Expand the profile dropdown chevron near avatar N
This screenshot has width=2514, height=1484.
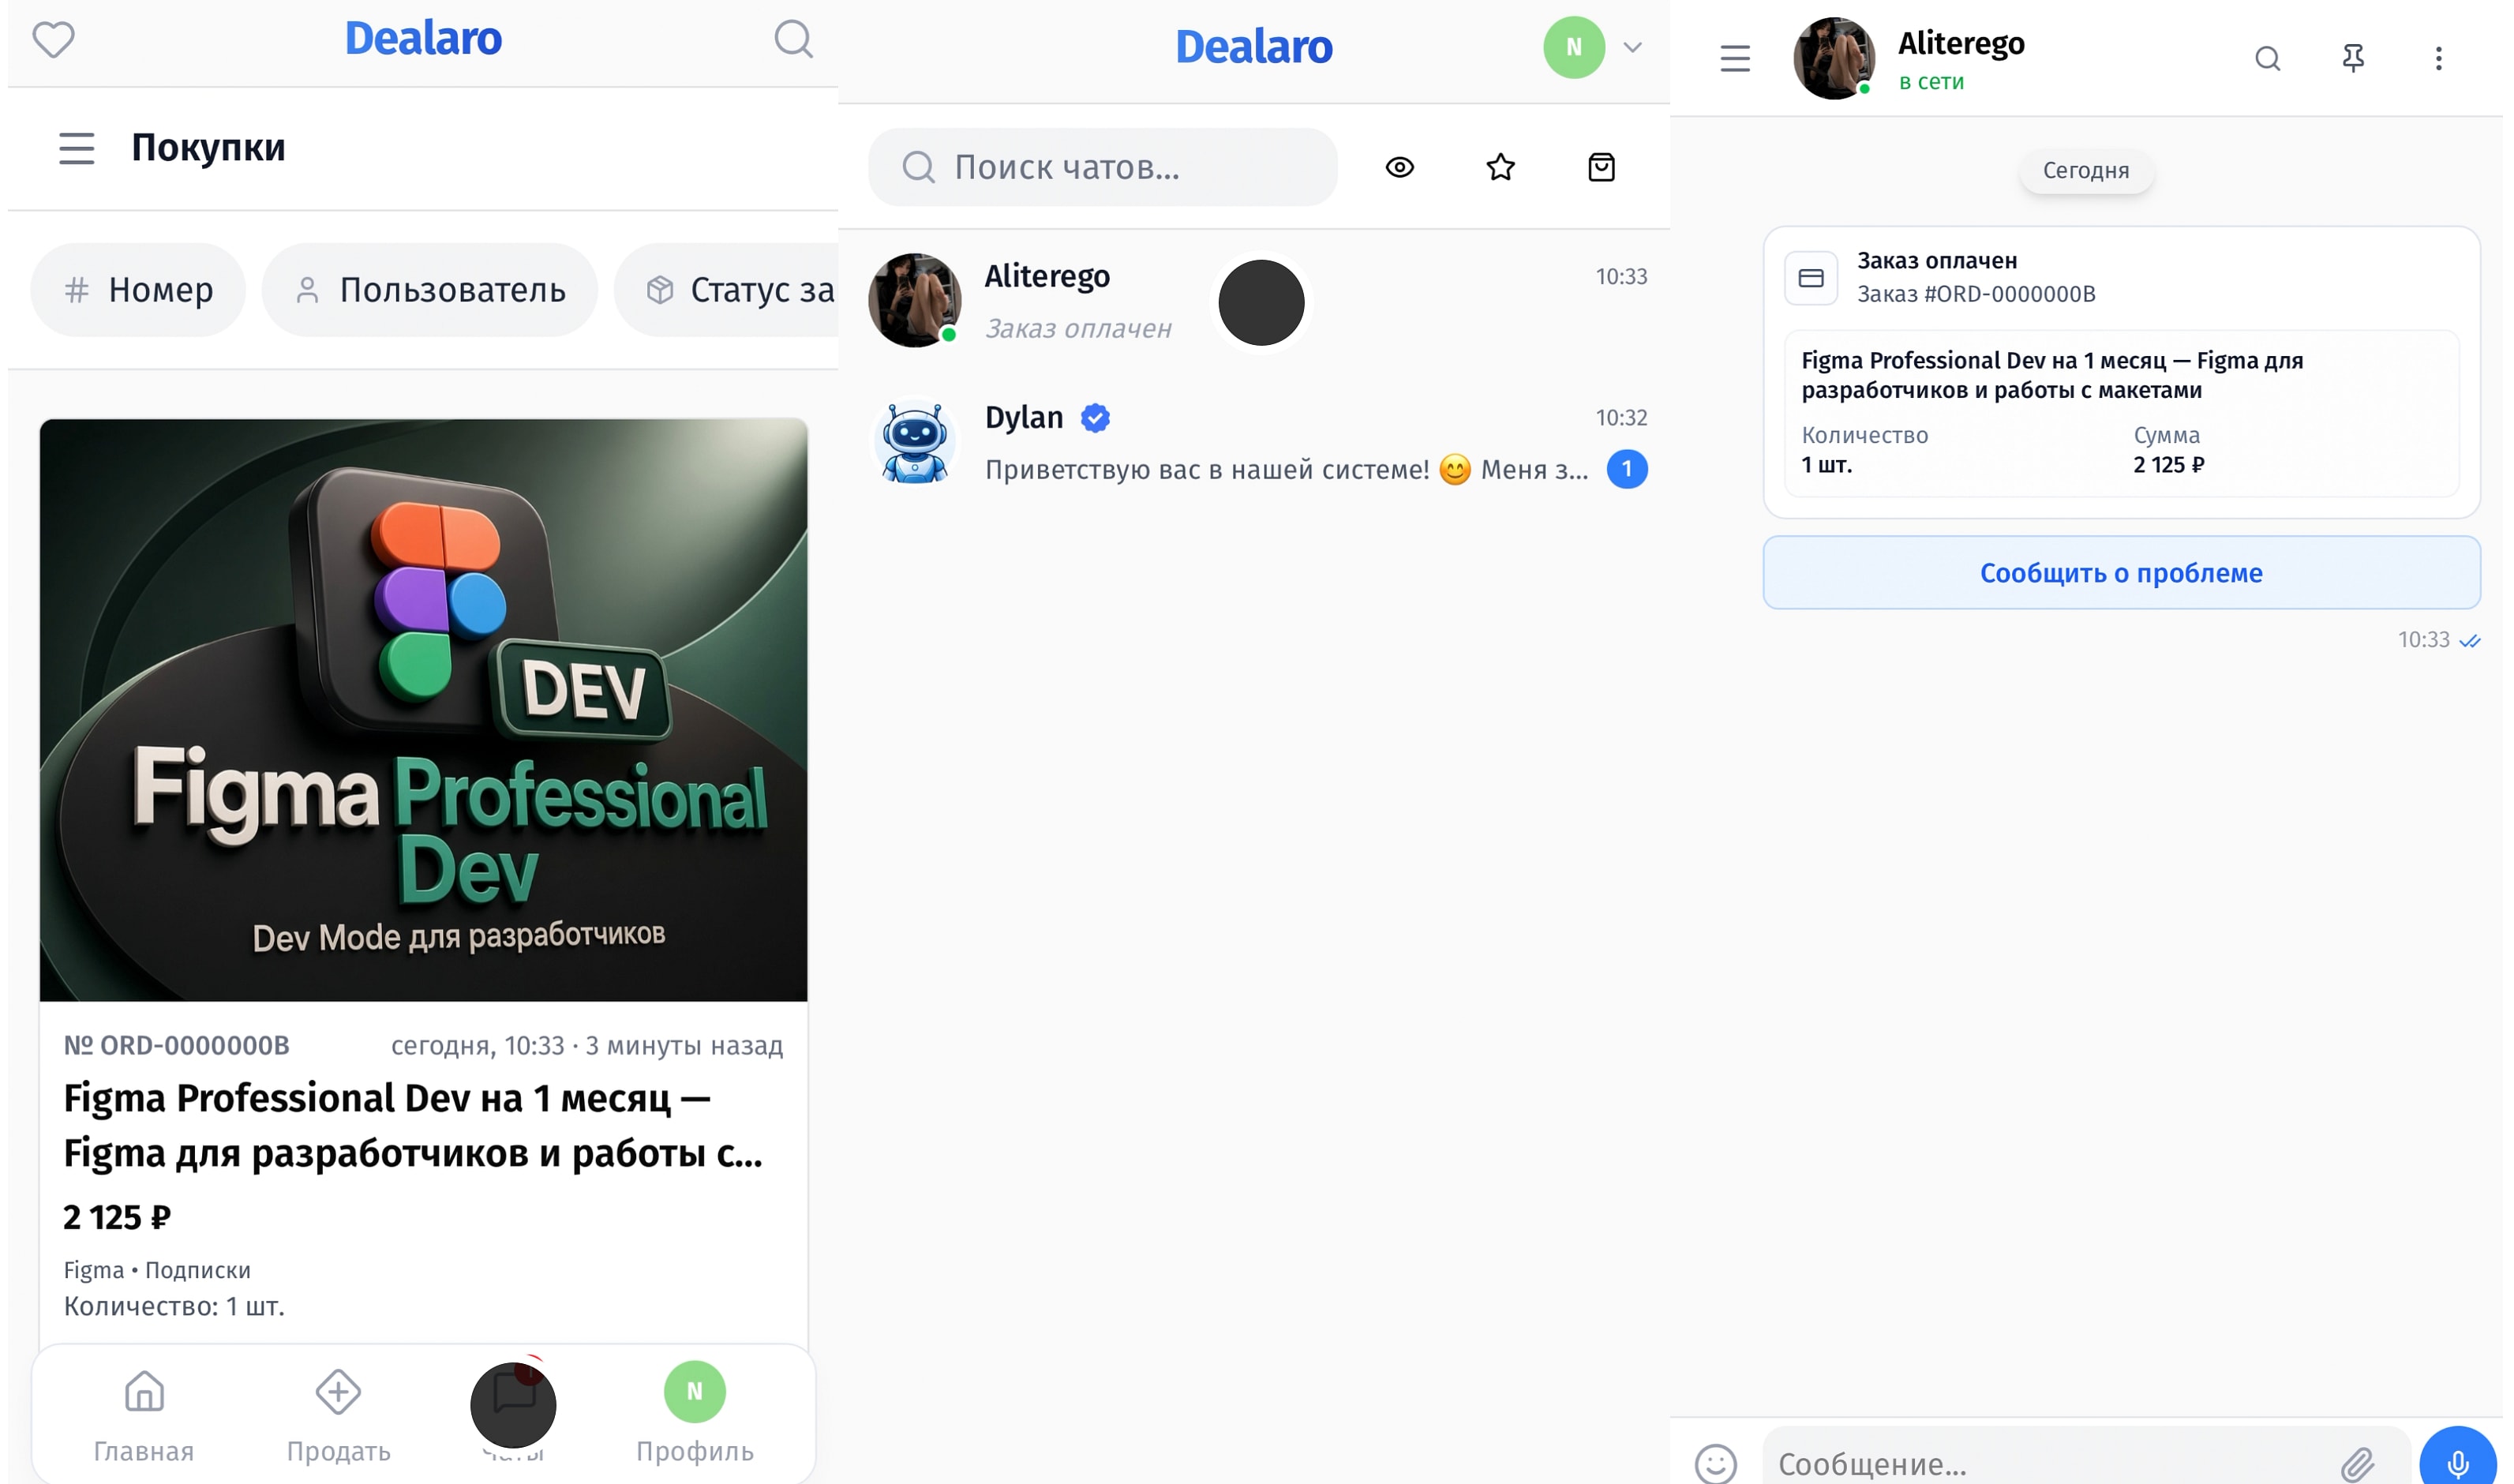pyautogui.click(x=1632, y=47)
